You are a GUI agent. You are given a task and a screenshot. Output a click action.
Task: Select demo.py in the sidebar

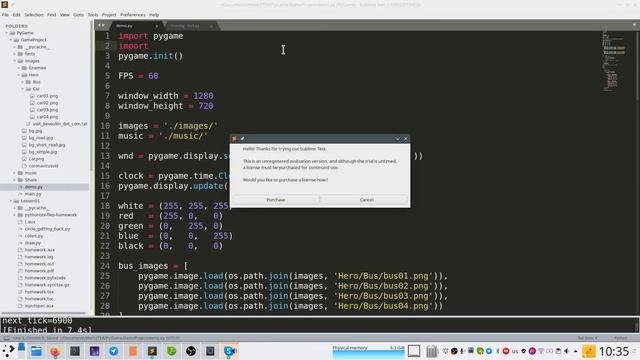33,187
